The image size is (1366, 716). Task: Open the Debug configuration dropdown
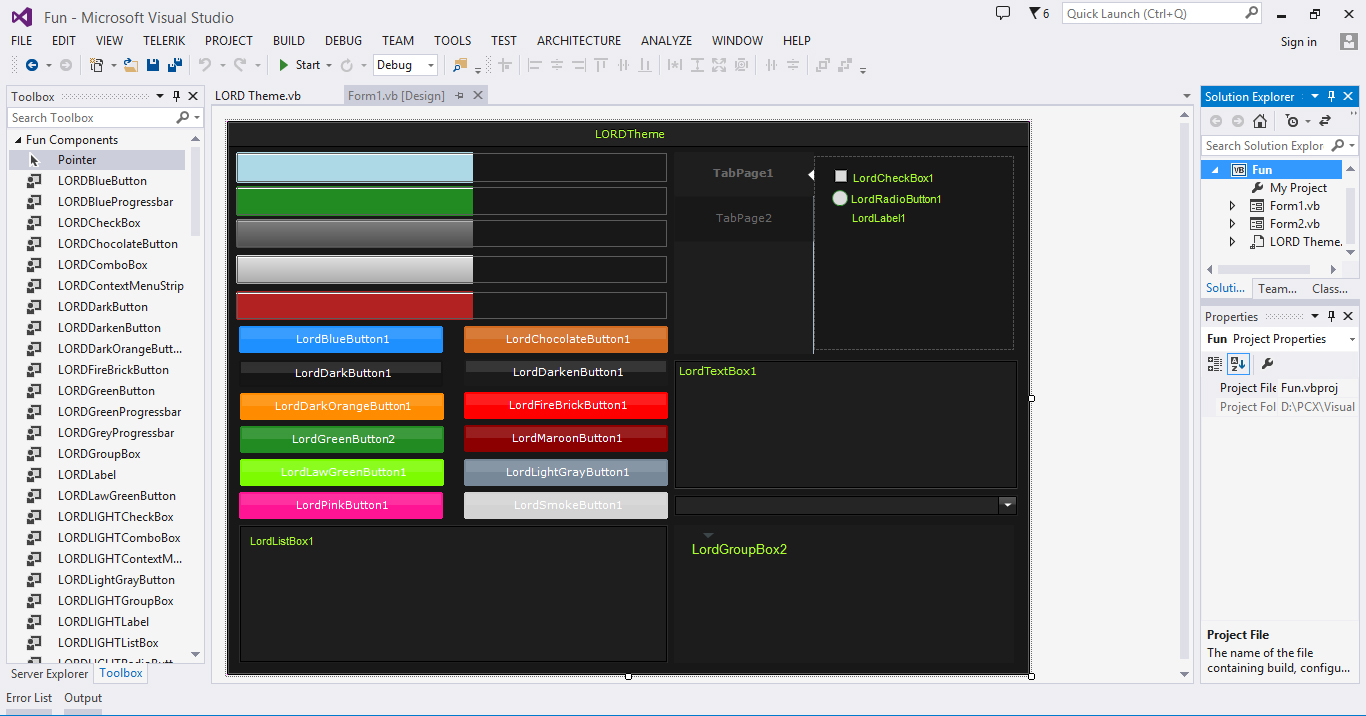click(x=406, y=65)
